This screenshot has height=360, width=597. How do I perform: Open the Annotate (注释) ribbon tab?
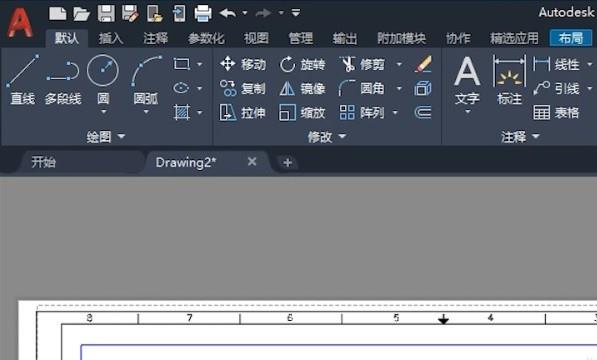coord(155,38)
